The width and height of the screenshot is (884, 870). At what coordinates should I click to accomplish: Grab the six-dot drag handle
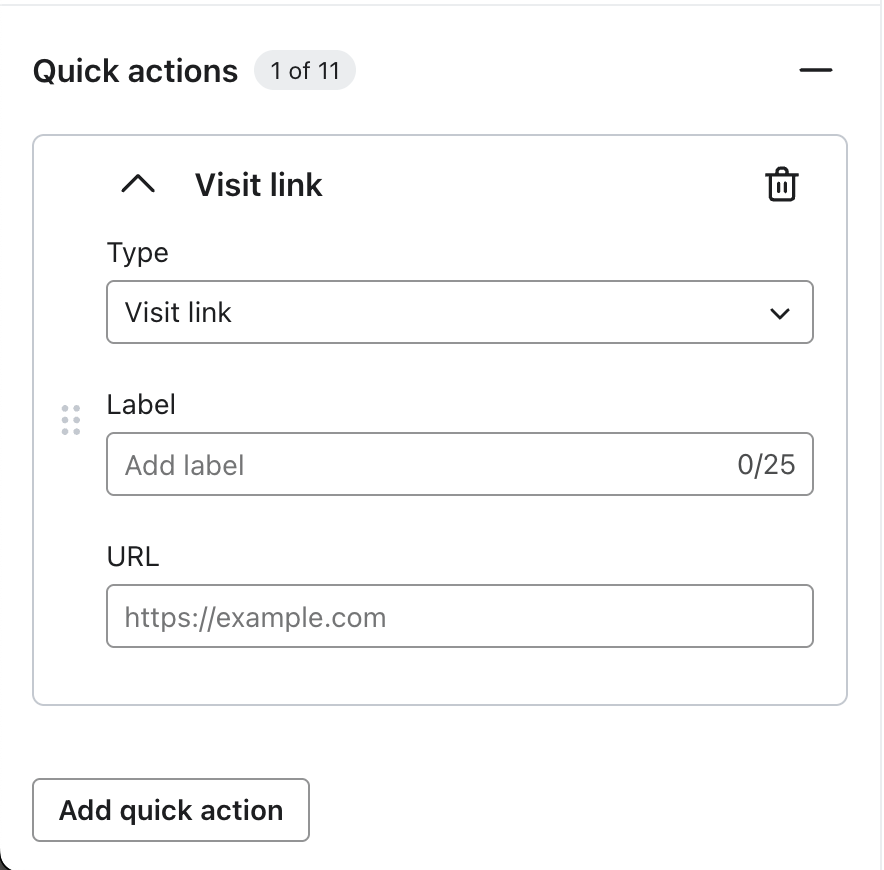point(70,420)
